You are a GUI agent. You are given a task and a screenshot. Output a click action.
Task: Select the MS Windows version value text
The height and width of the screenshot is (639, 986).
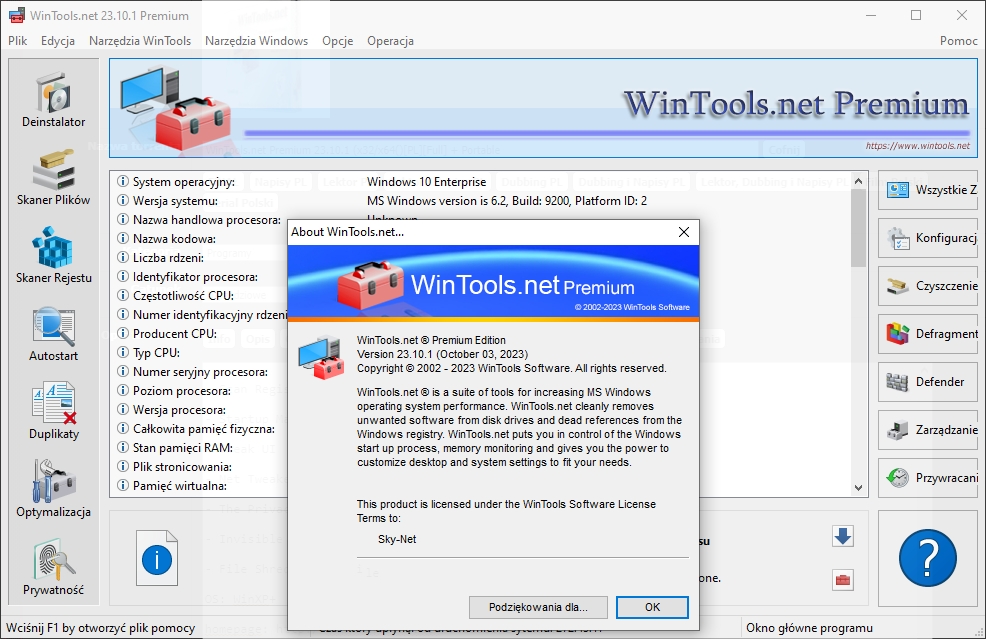pyautogui.click(x=507, y=201)
